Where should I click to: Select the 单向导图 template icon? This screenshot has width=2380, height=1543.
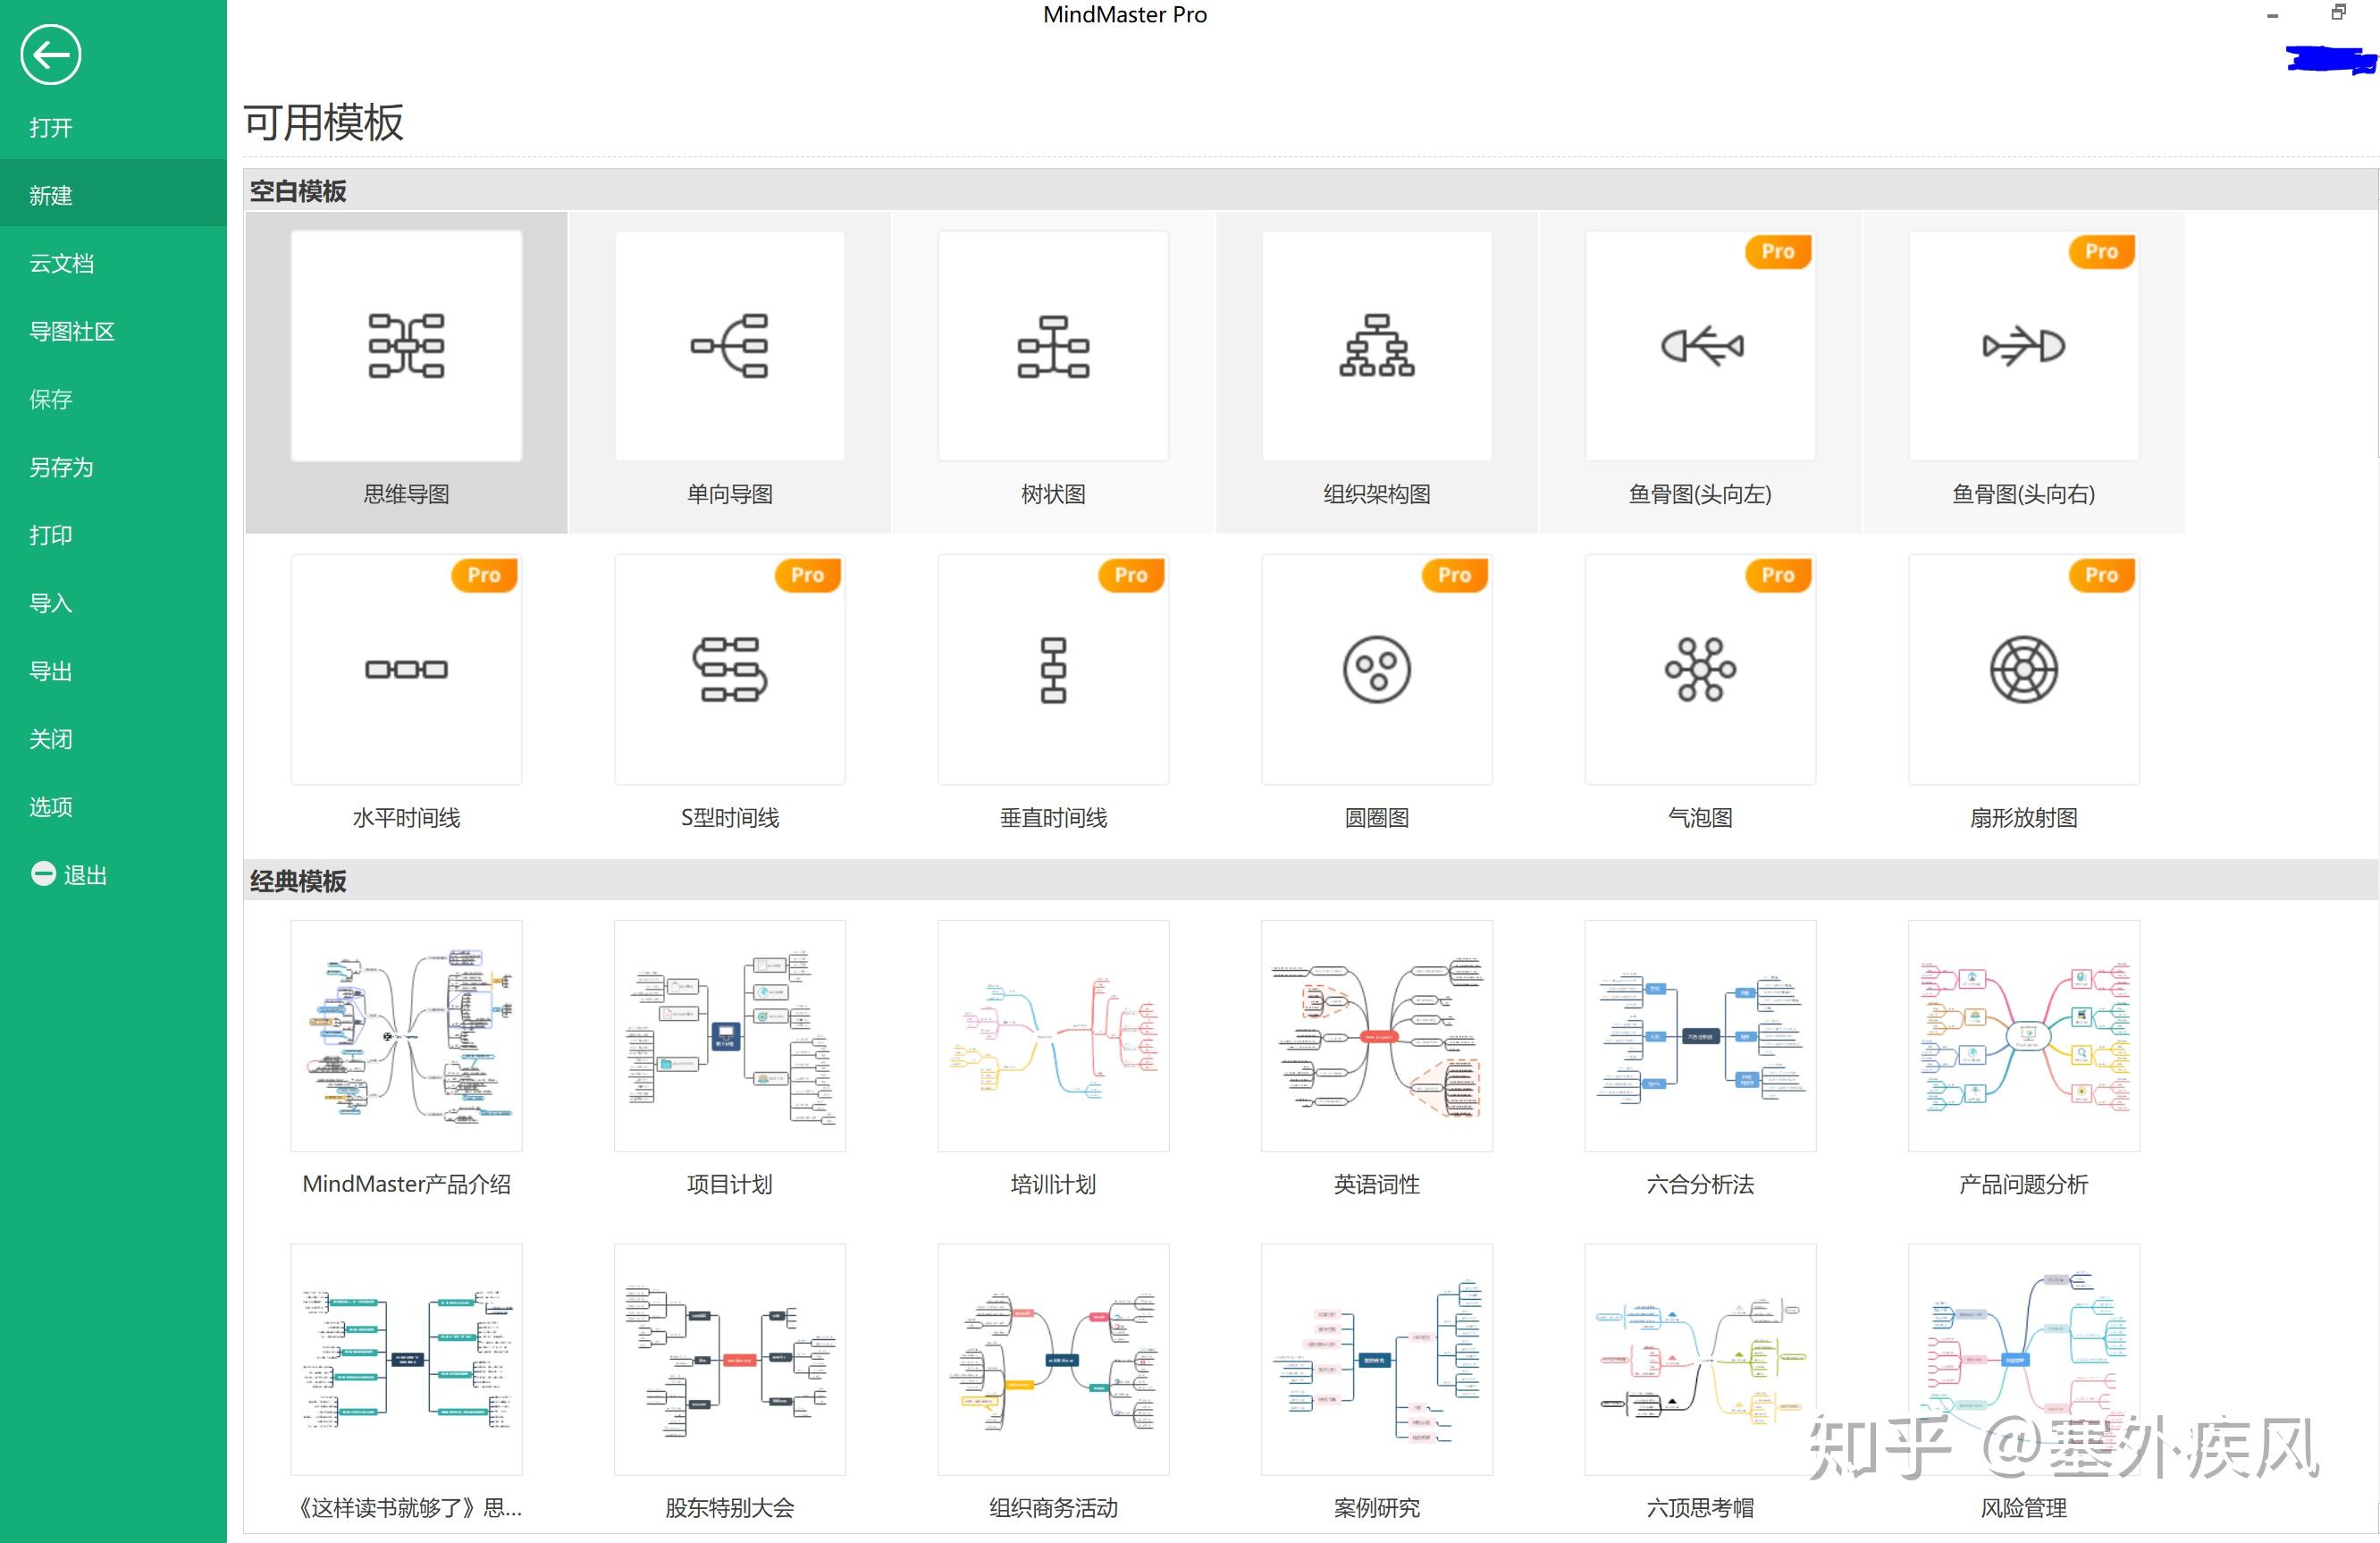[x=729, y=345]
